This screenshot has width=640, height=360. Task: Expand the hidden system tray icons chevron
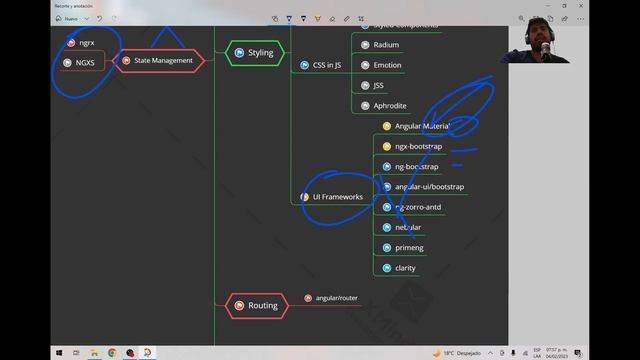tap(490, 353)
